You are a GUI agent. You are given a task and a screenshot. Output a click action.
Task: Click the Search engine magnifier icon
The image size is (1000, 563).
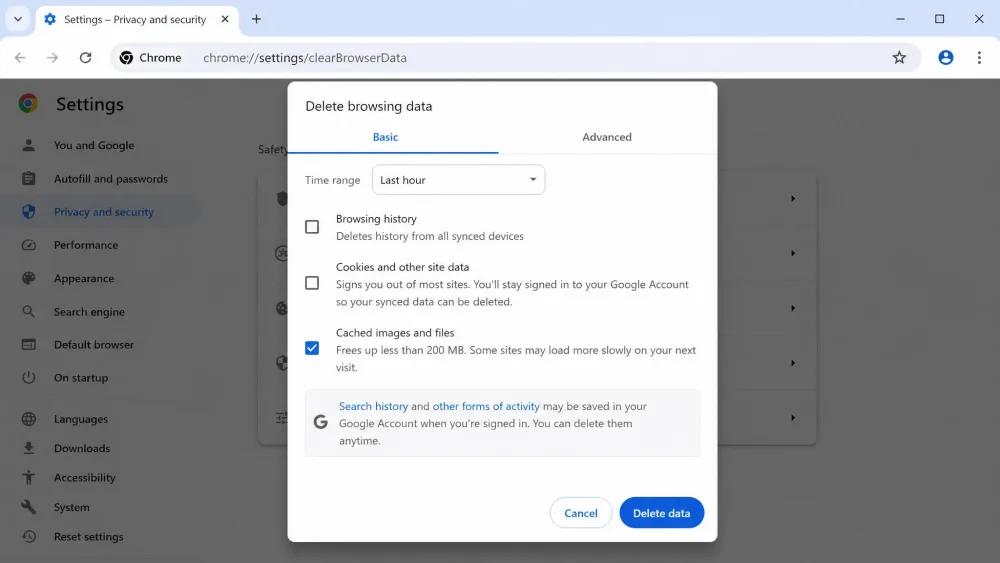[x=29, y=312]
